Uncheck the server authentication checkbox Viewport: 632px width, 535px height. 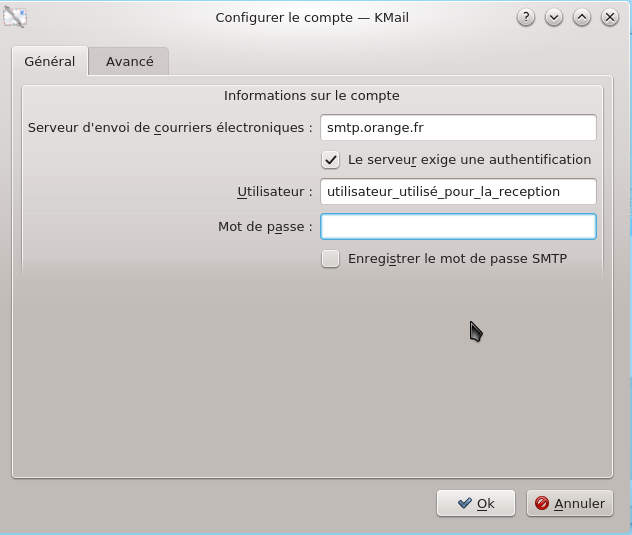(330, 160)
